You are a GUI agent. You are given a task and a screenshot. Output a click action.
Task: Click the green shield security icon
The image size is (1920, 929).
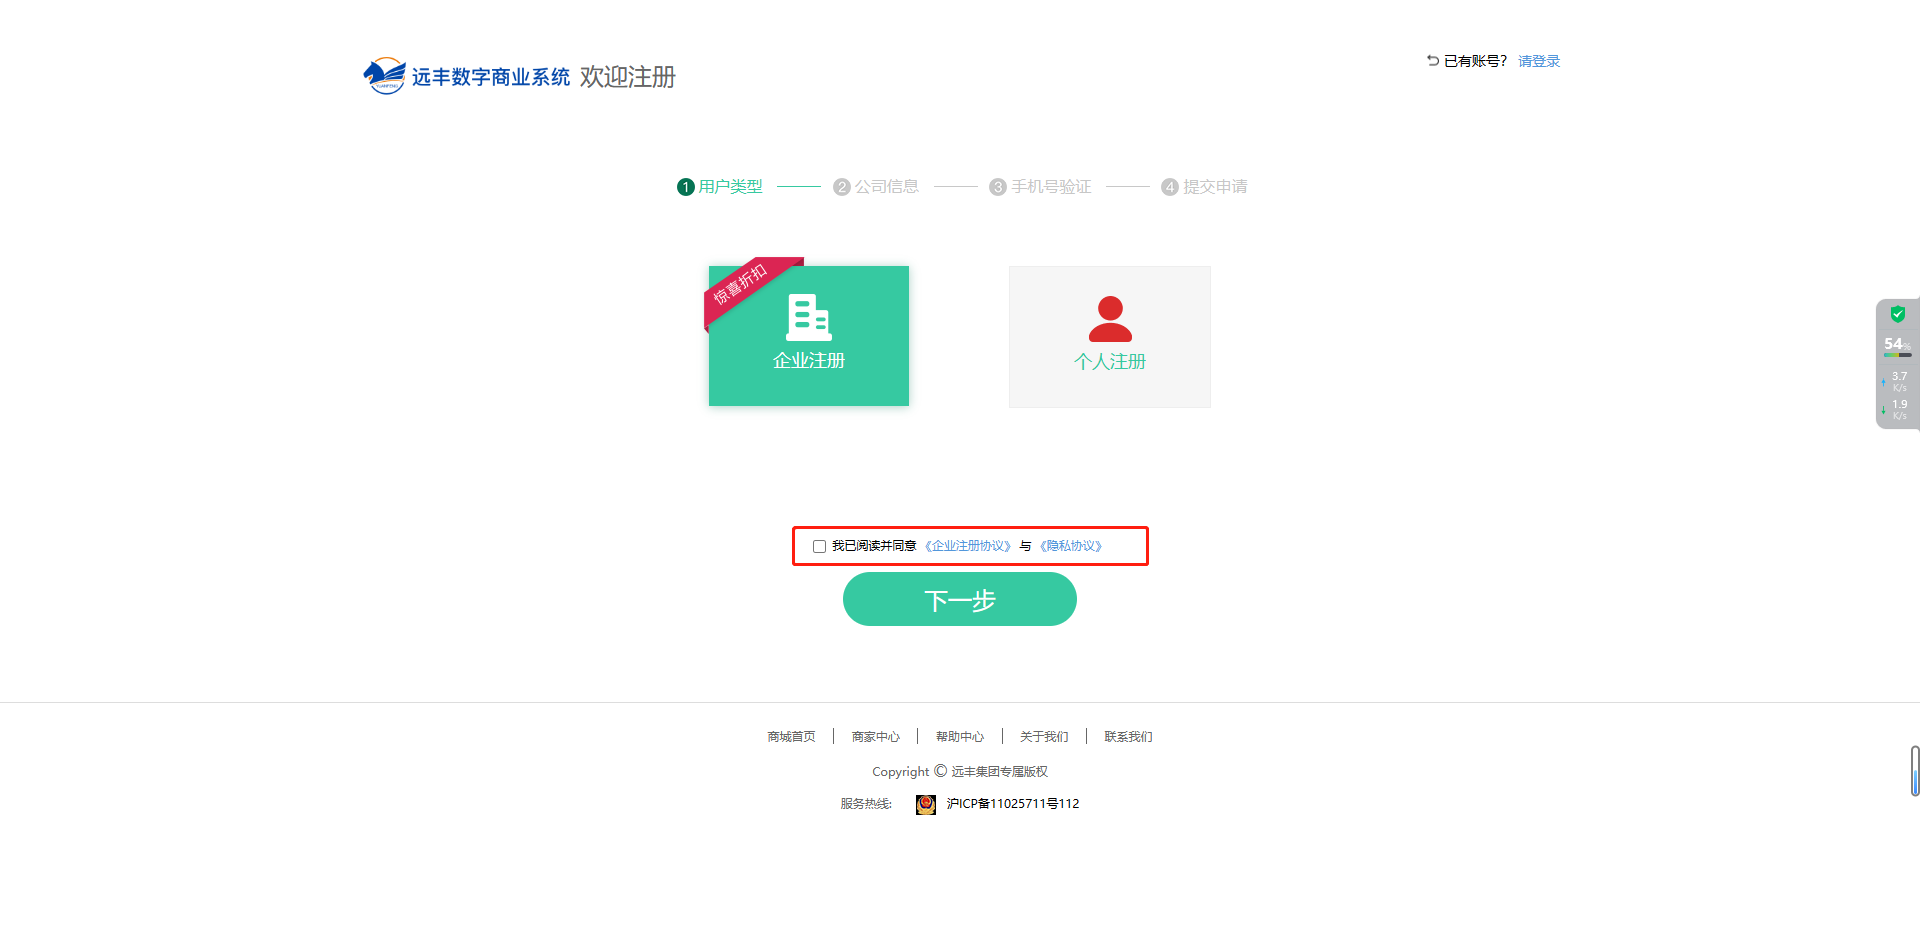pyautogui.click(x=1897, y=314)
